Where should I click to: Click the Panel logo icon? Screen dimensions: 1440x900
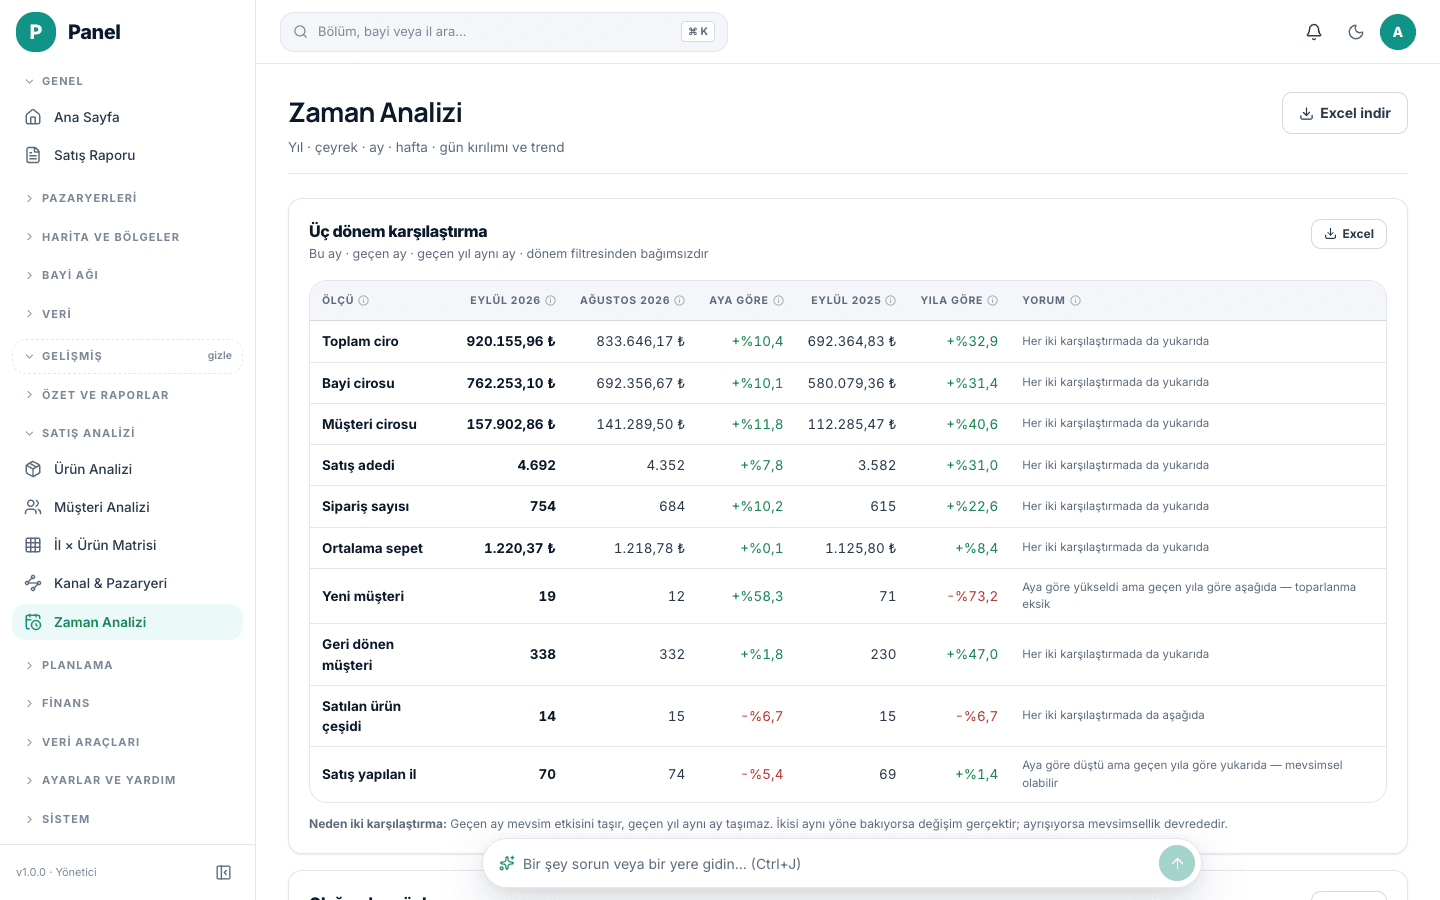(36, 32)
